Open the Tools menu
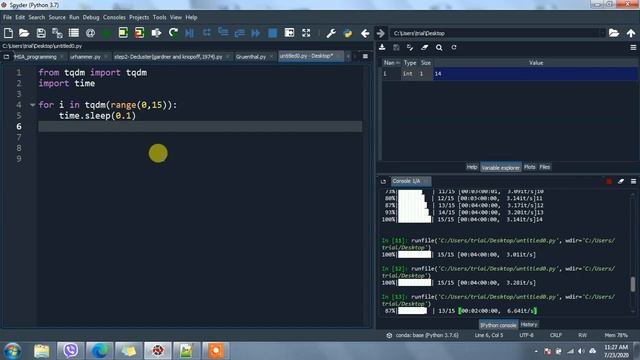 point(160,17)
